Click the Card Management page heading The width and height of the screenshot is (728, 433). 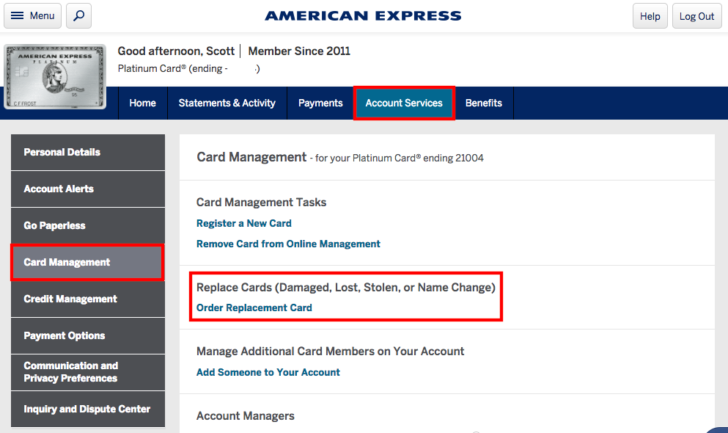coord(252,157)
